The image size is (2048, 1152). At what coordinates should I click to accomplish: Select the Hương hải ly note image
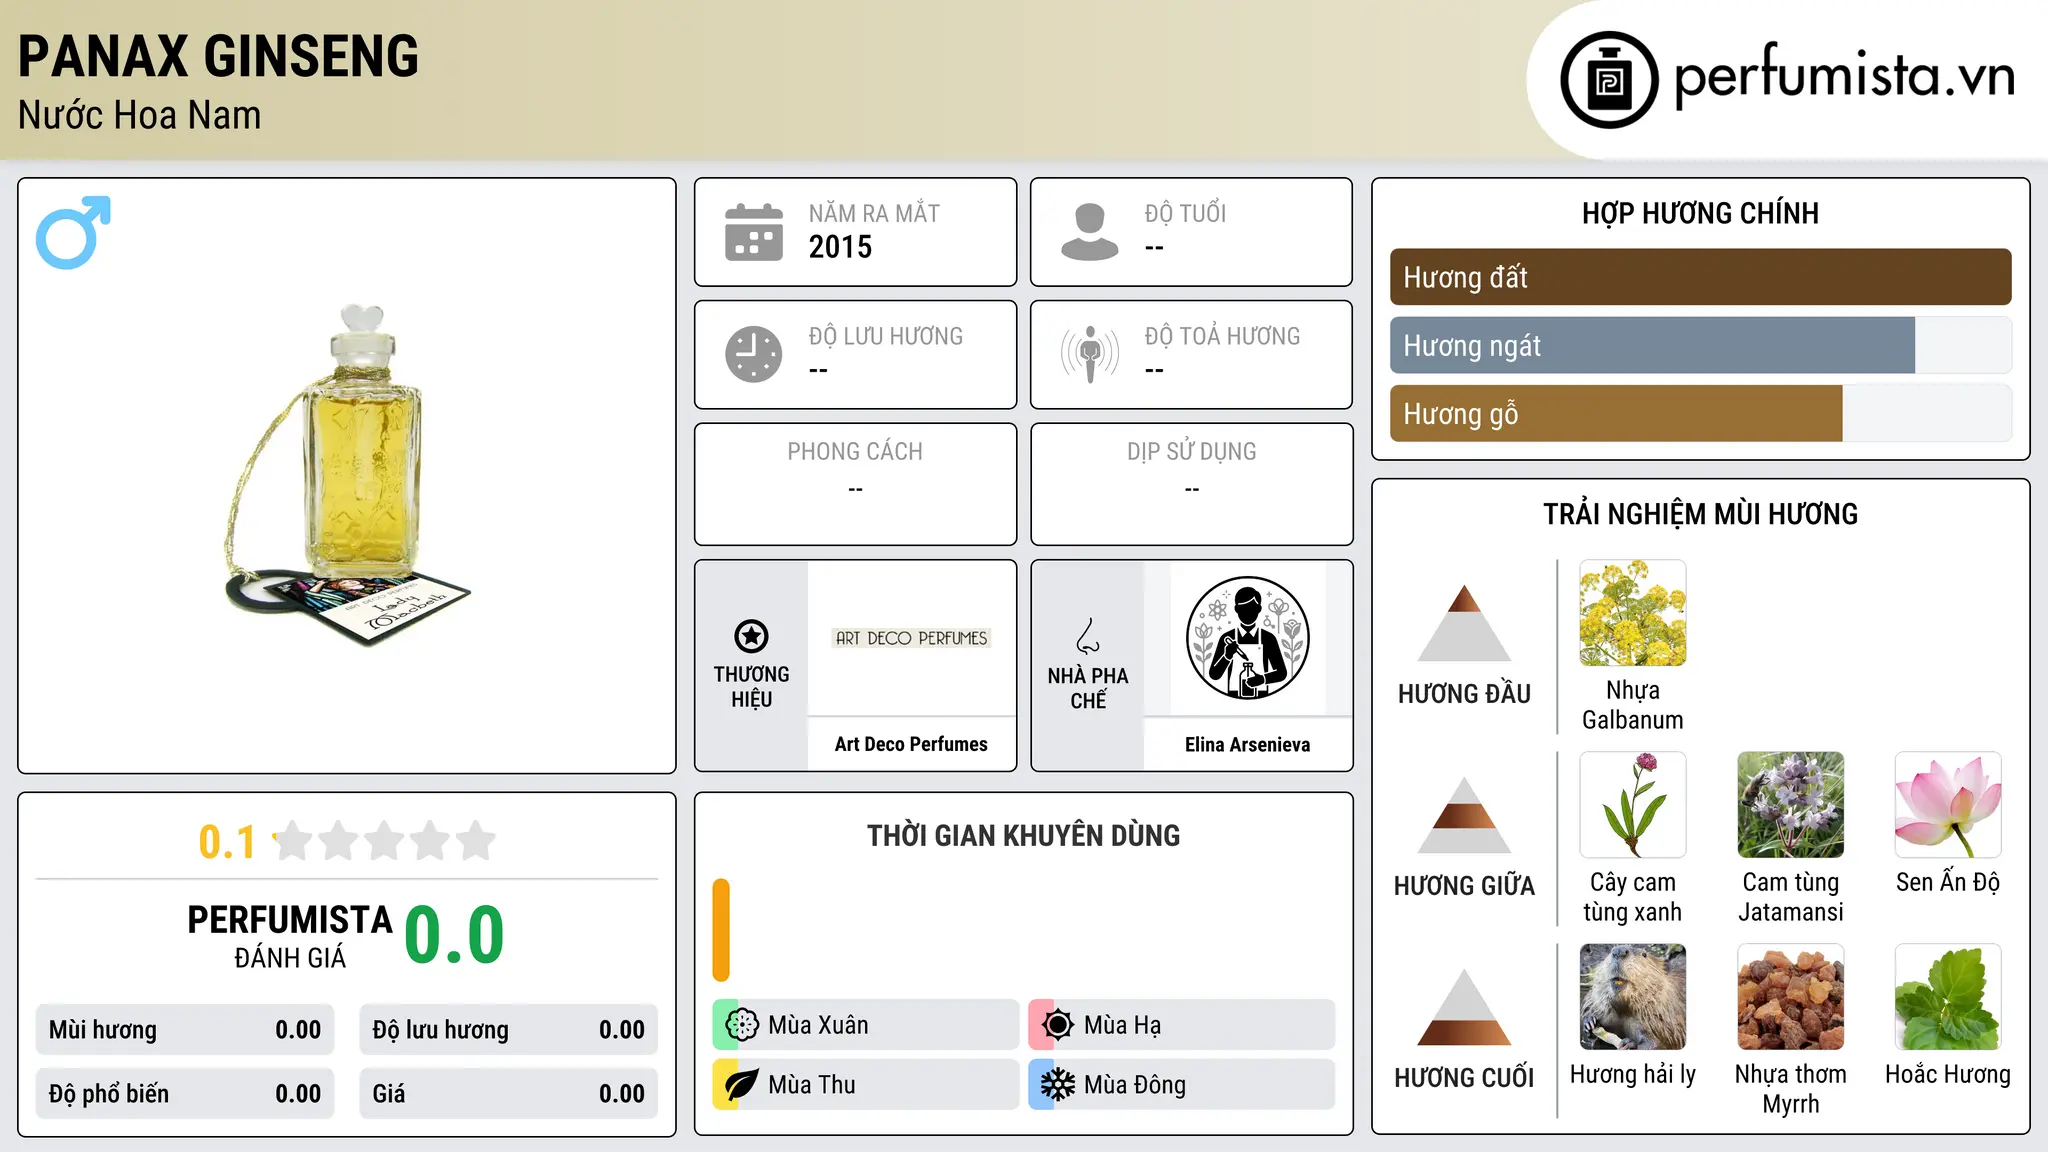tap(1633, 997)
